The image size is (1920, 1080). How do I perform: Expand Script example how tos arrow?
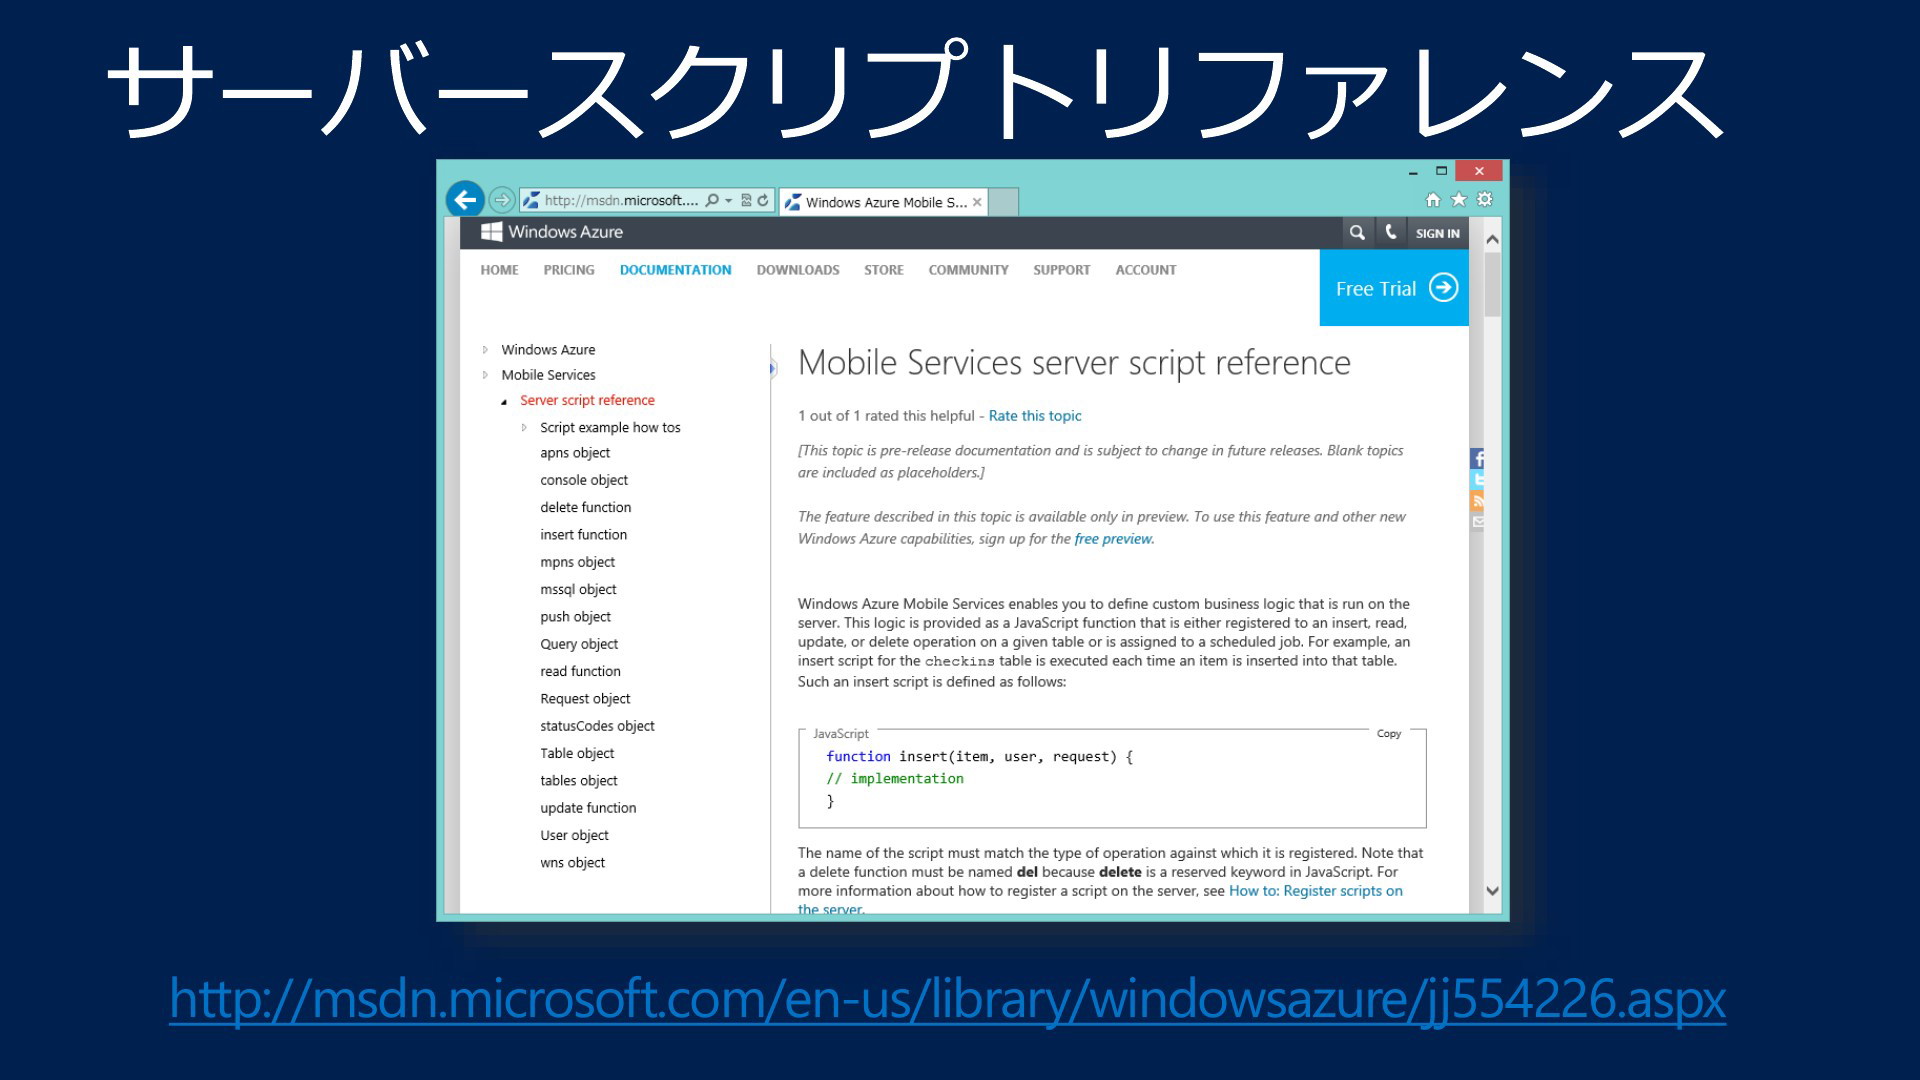[x=524, y=427]
